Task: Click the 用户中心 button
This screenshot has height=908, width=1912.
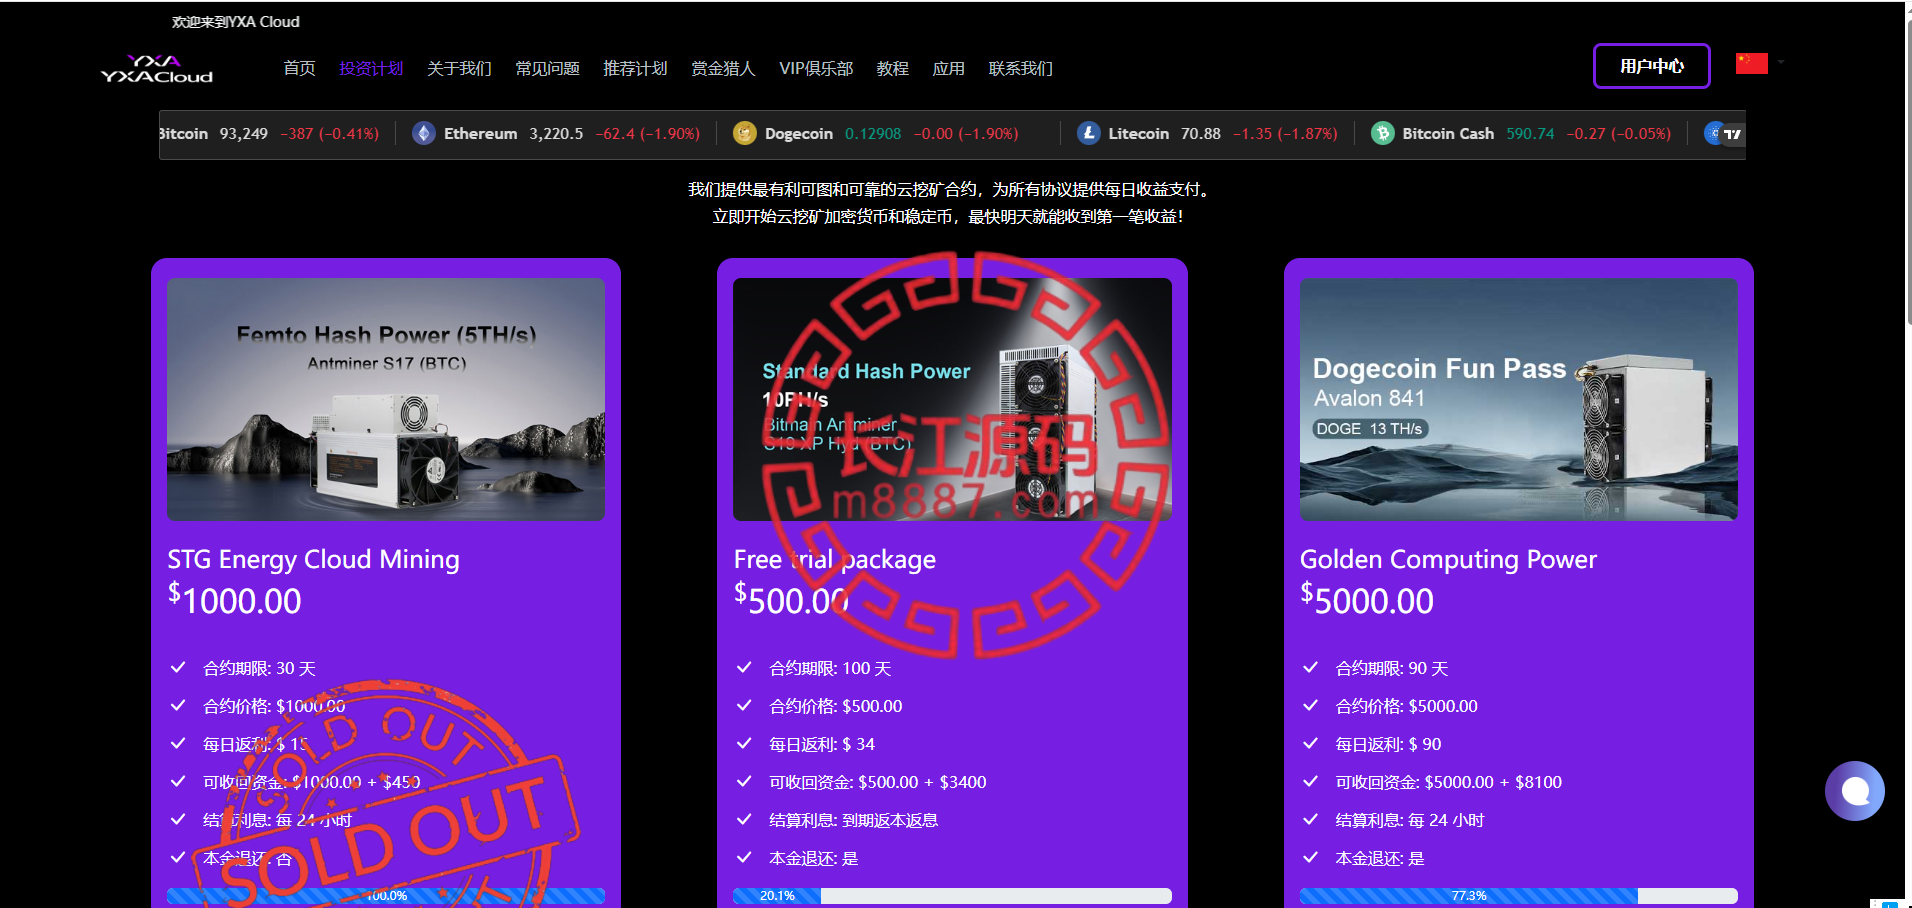Action: pyautogui.click(x=1652, y=66)
